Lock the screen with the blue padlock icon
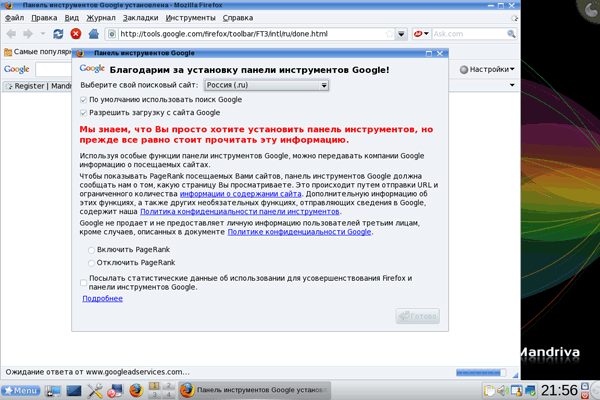The height and width of the screenshot is (400, 600). 585,385
